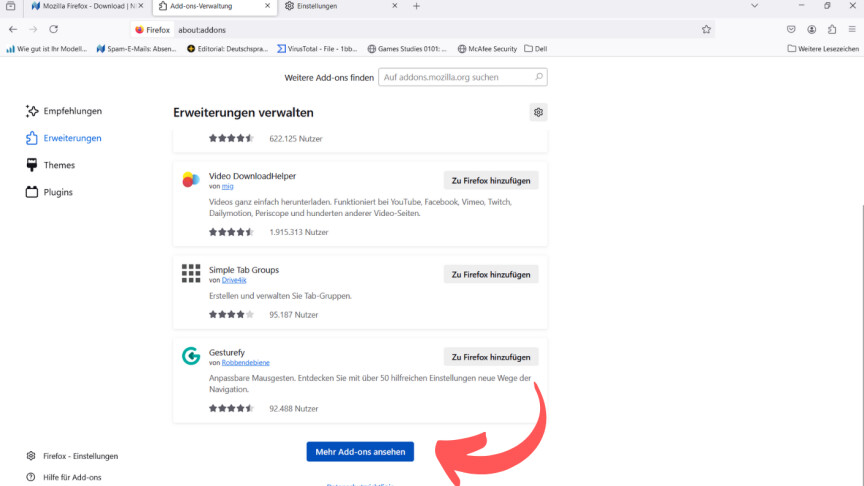The width and height of the screenshot is (864, 486).
Task: Open author link mig
Action: tap(228, 186)
